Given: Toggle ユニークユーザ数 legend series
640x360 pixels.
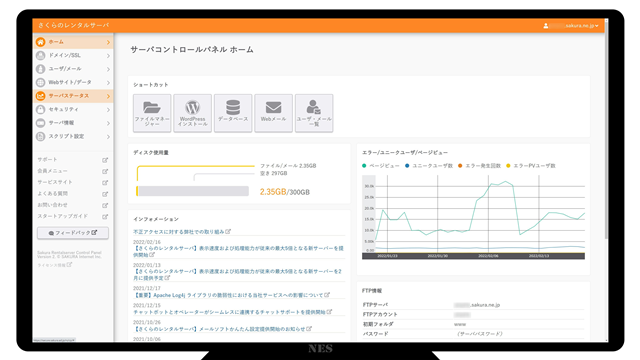Looking at the screenshot, I should (x=429, y=166).
